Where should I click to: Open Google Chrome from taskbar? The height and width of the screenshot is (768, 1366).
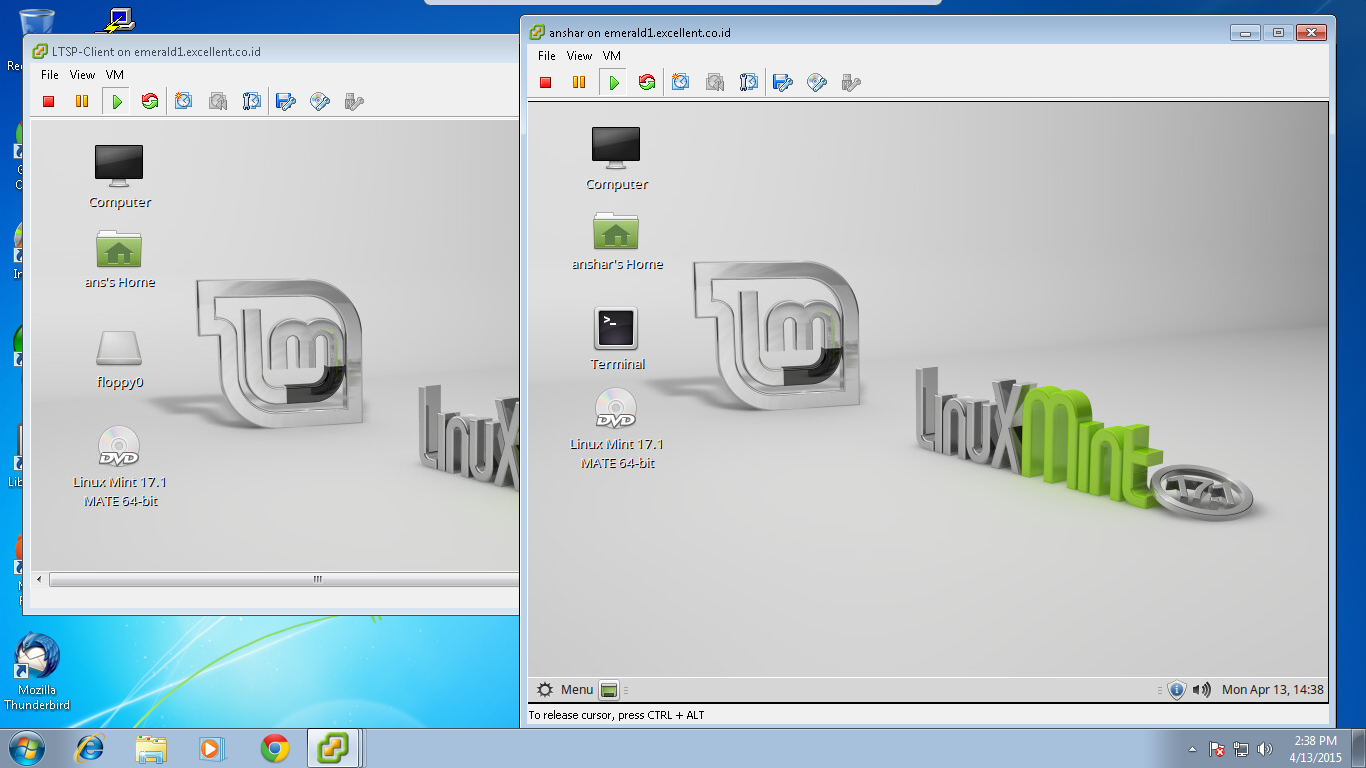click(275, 748)
